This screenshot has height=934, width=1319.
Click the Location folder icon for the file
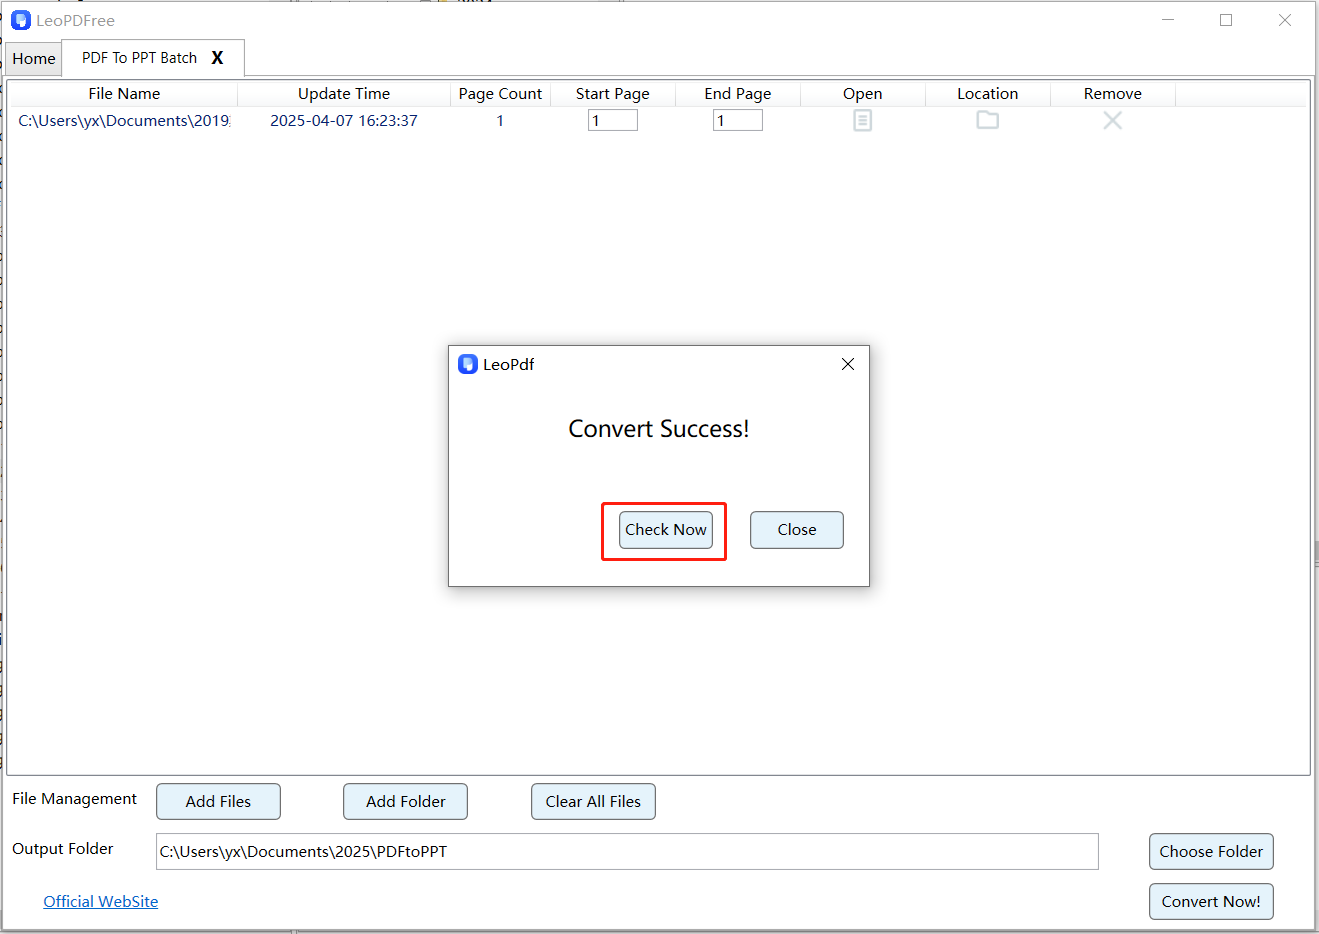(987, 119)
